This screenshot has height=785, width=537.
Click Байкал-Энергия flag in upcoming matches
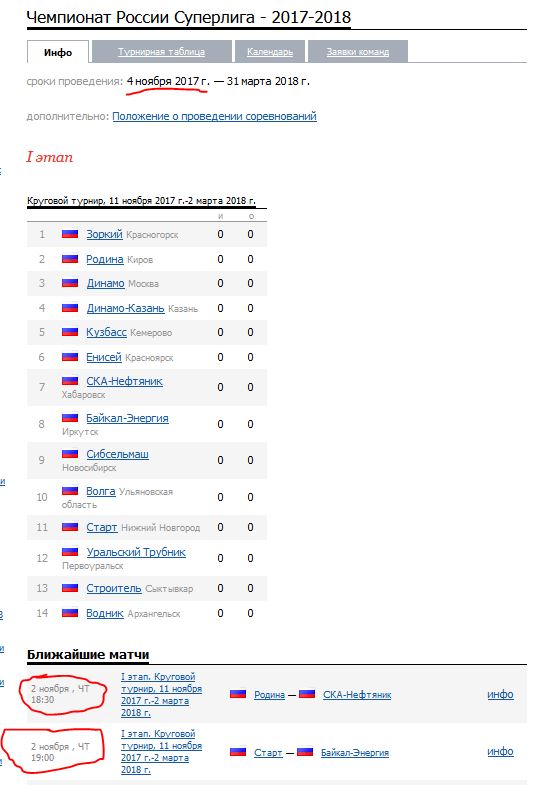click(x=305, y=752)
